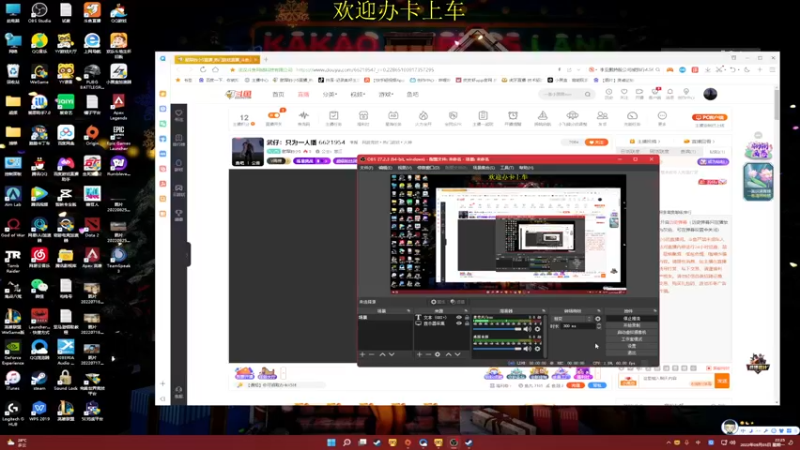
Task: Click the refresh icon in browser toolbar
Action: click(203, 69)
